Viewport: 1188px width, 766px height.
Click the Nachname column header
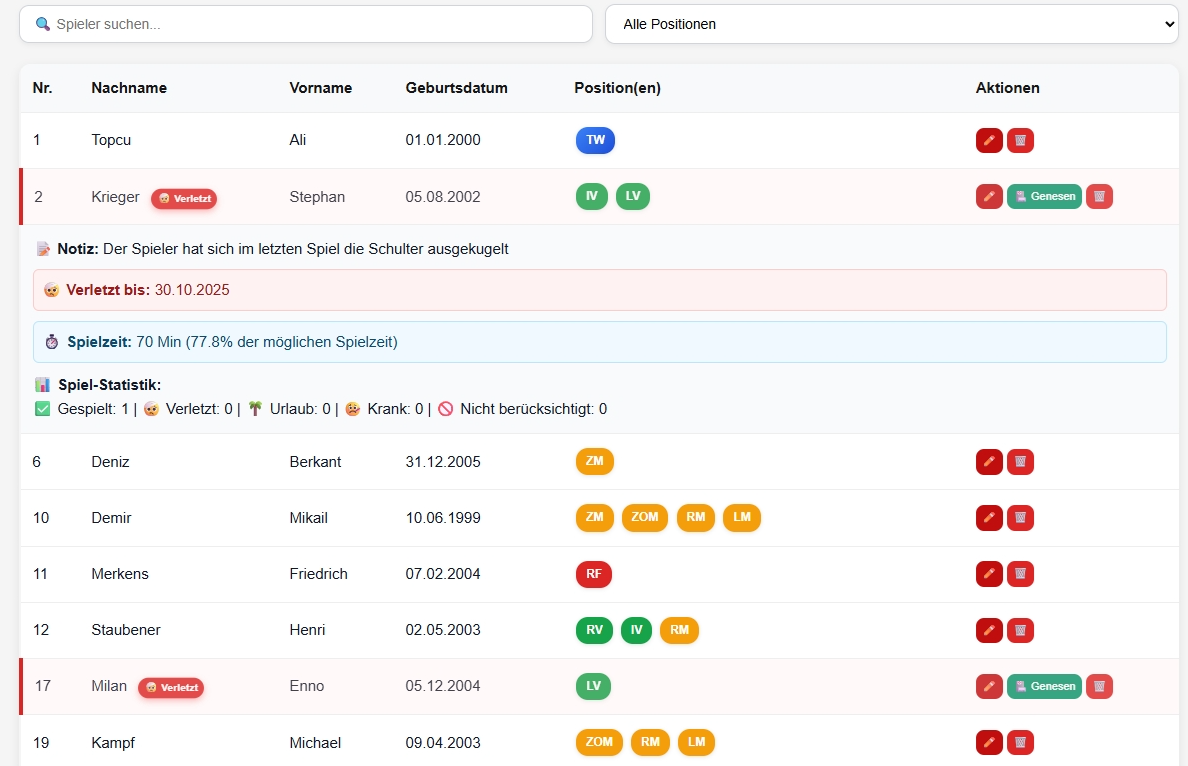[x=129, y=88]
